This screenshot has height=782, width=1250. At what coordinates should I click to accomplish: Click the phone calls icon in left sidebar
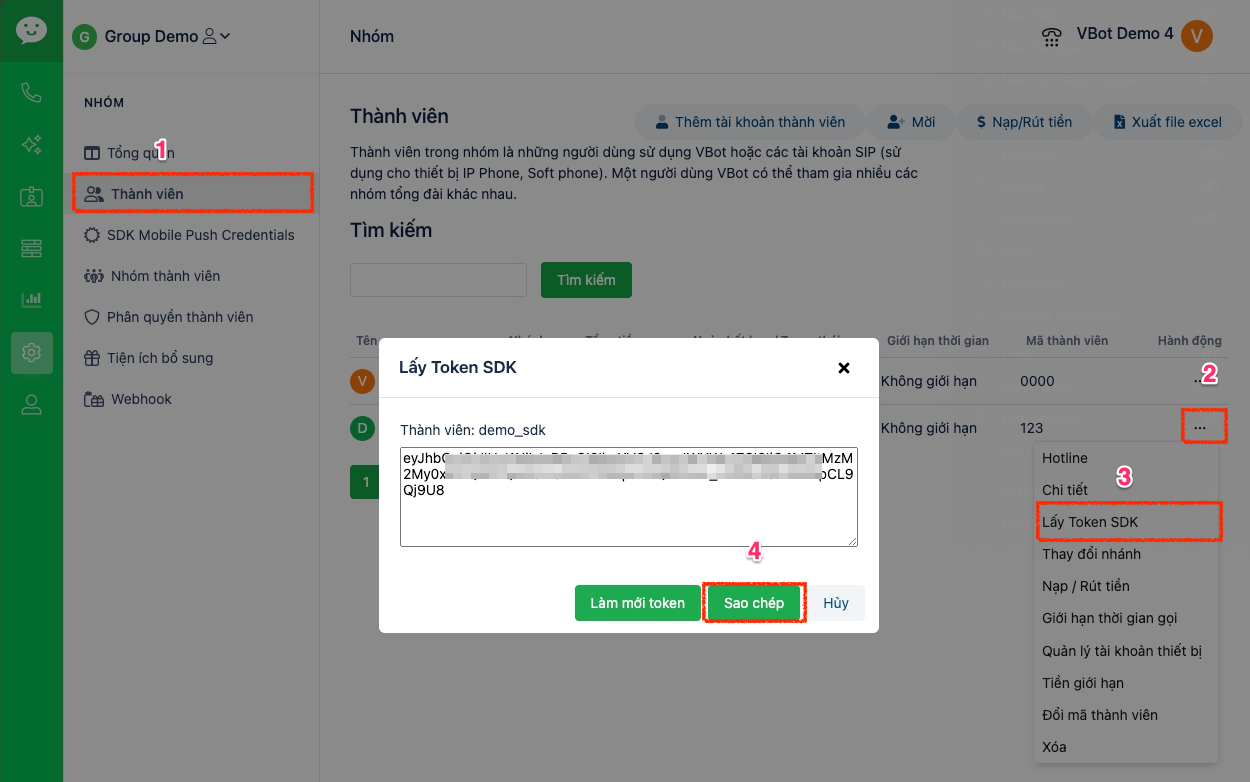[31, 93]
